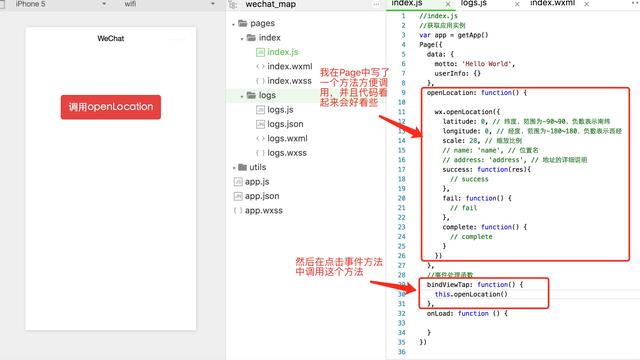Close the logs.js editor tab
The image size is (640, 360).
tap(517, 4)
